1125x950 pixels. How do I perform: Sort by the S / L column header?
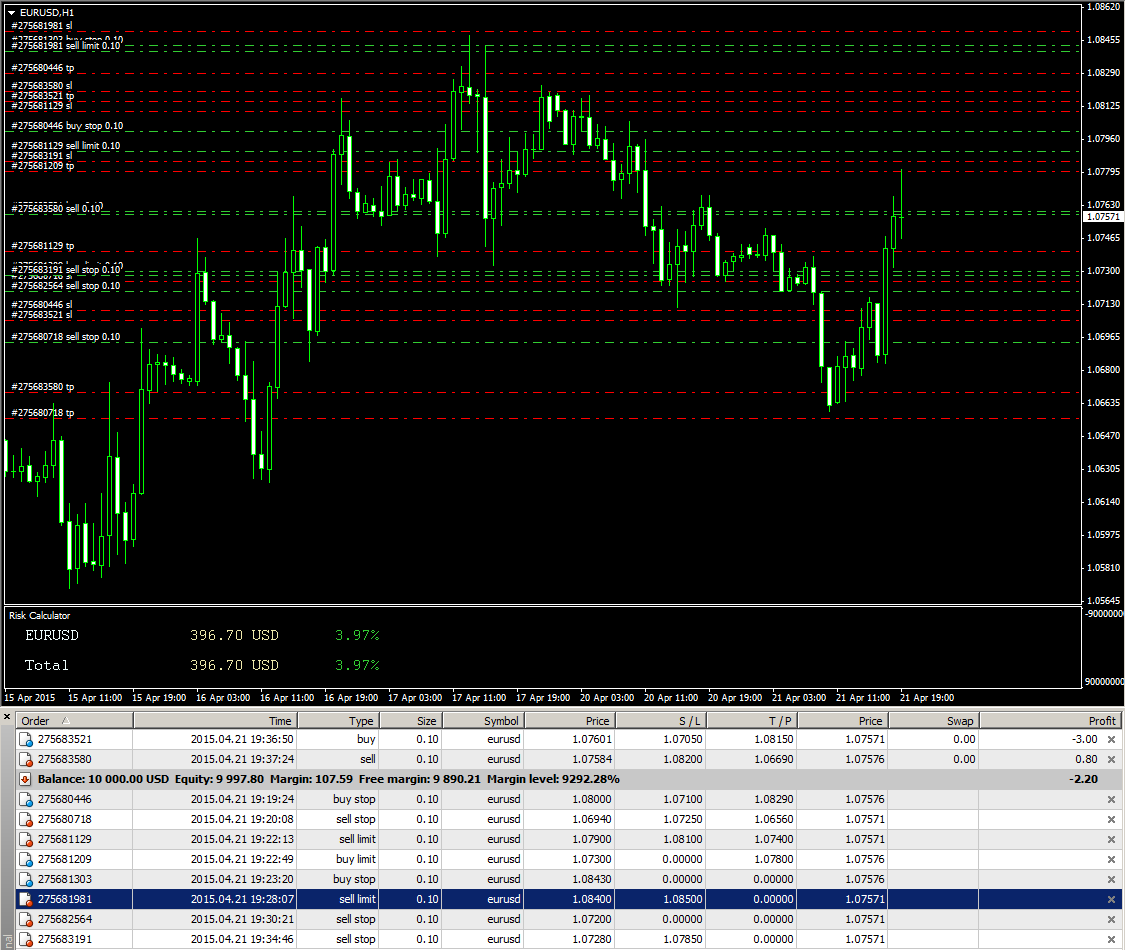(x=661, y=720)
